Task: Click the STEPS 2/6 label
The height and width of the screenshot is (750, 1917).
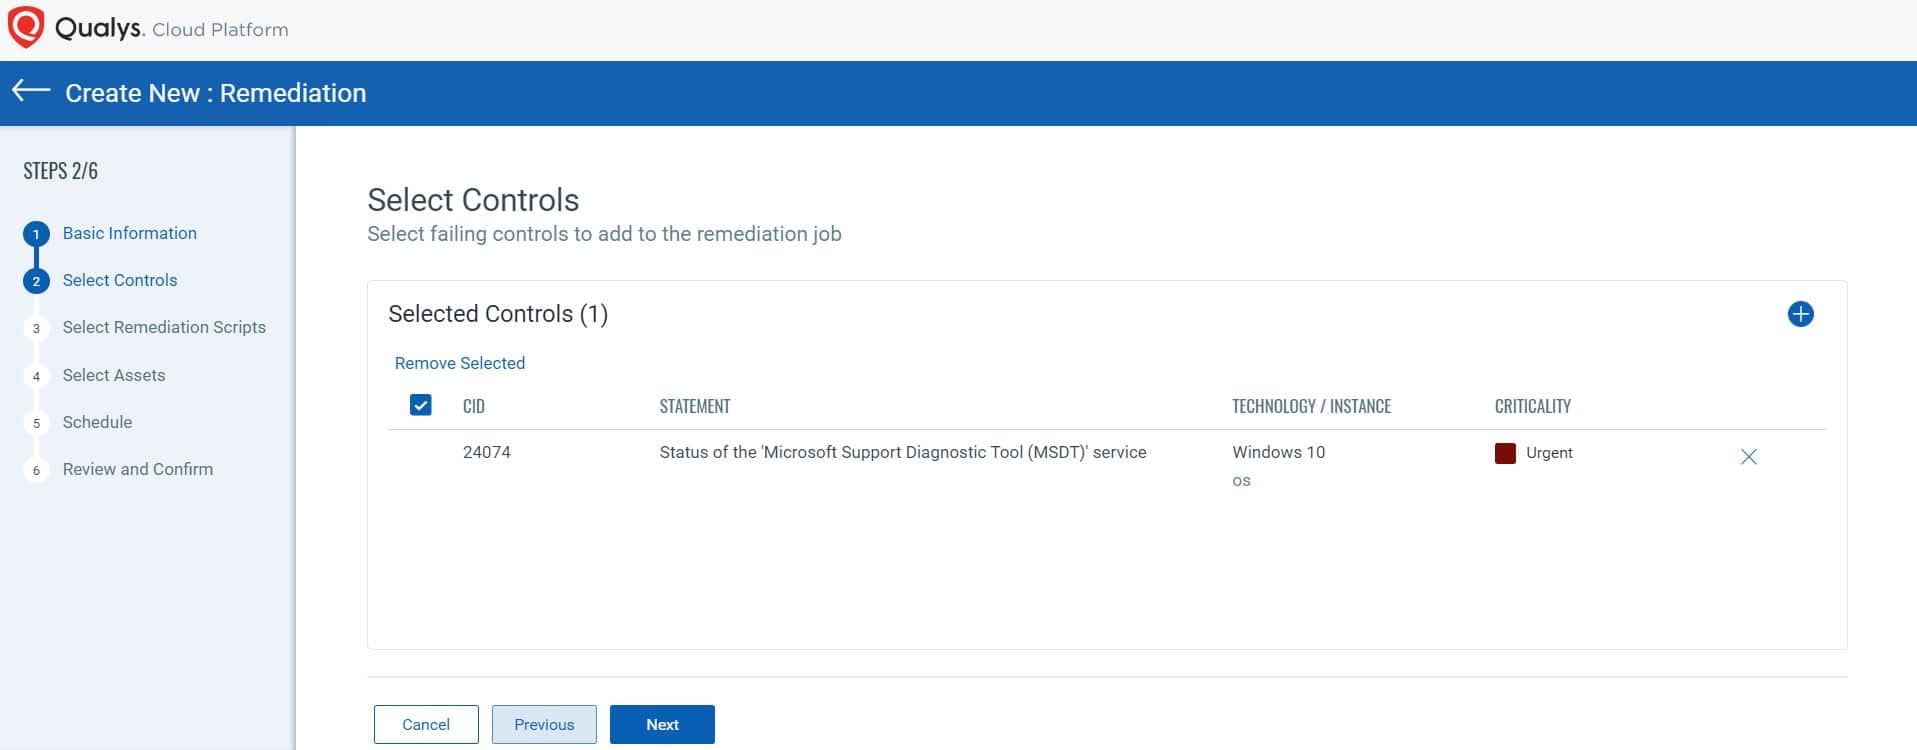Action: pos(61,171)
